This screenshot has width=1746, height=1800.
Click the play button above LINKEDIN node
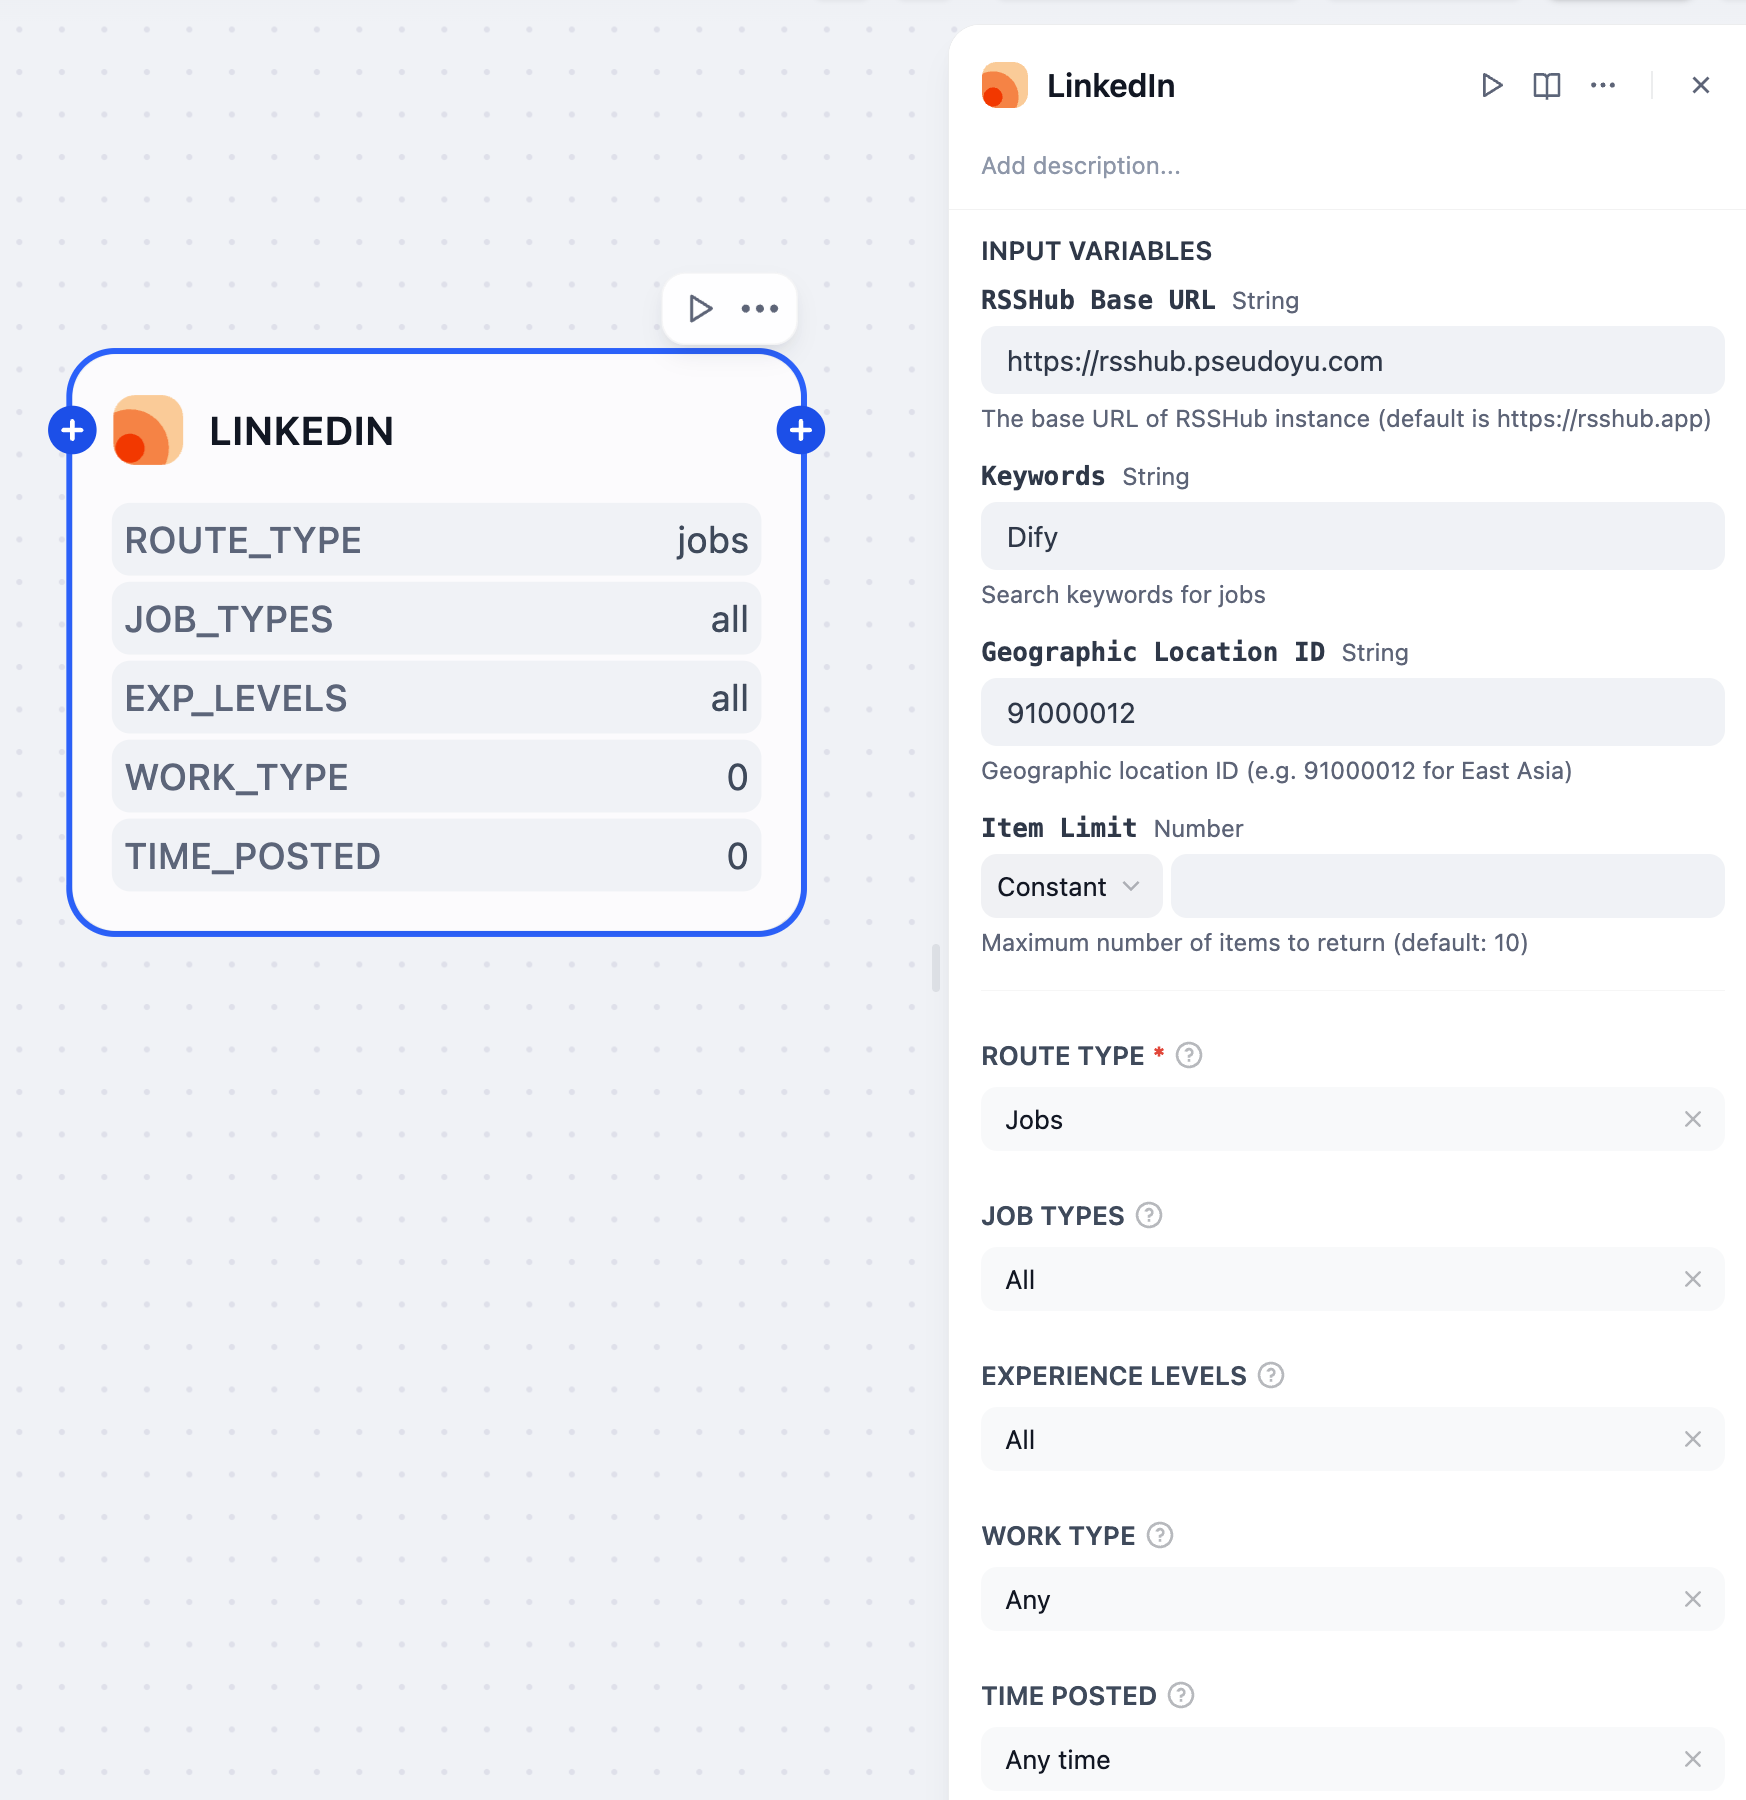[x=700, y=308]
